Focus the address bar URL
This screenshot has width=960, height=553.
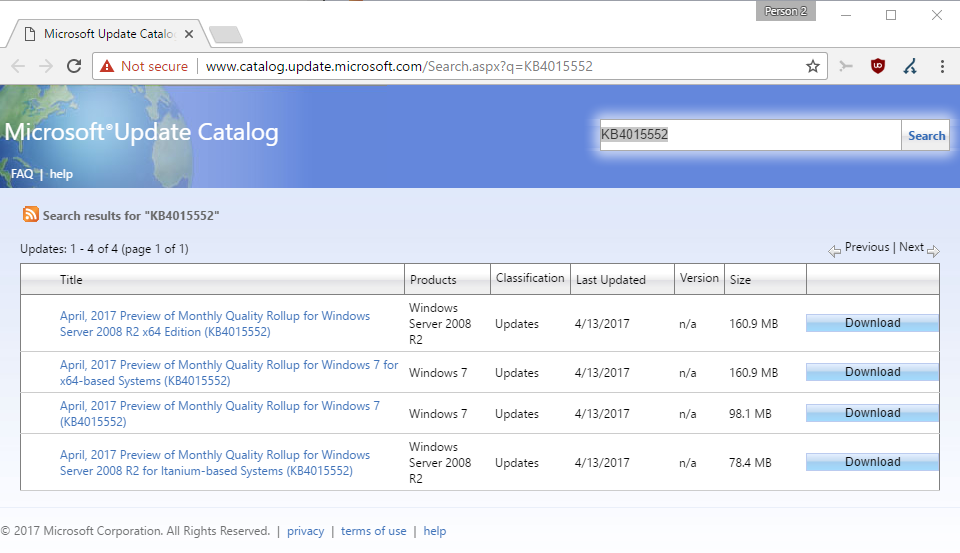pos(399,66)
